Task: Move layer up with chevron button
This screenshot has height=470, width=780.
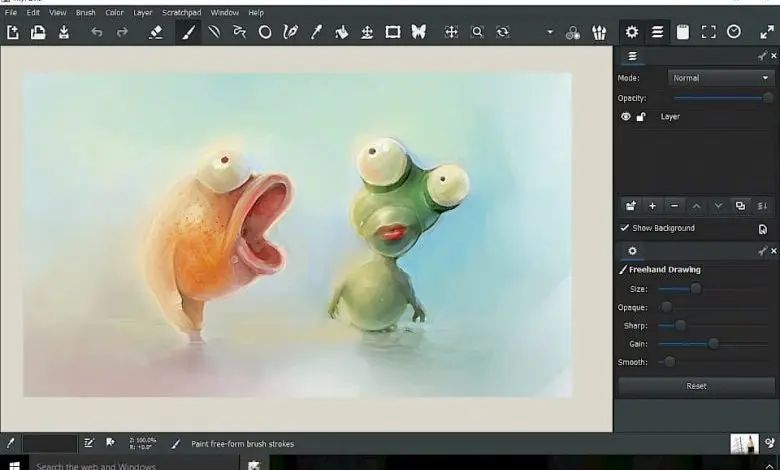Action: click(696, 206)
